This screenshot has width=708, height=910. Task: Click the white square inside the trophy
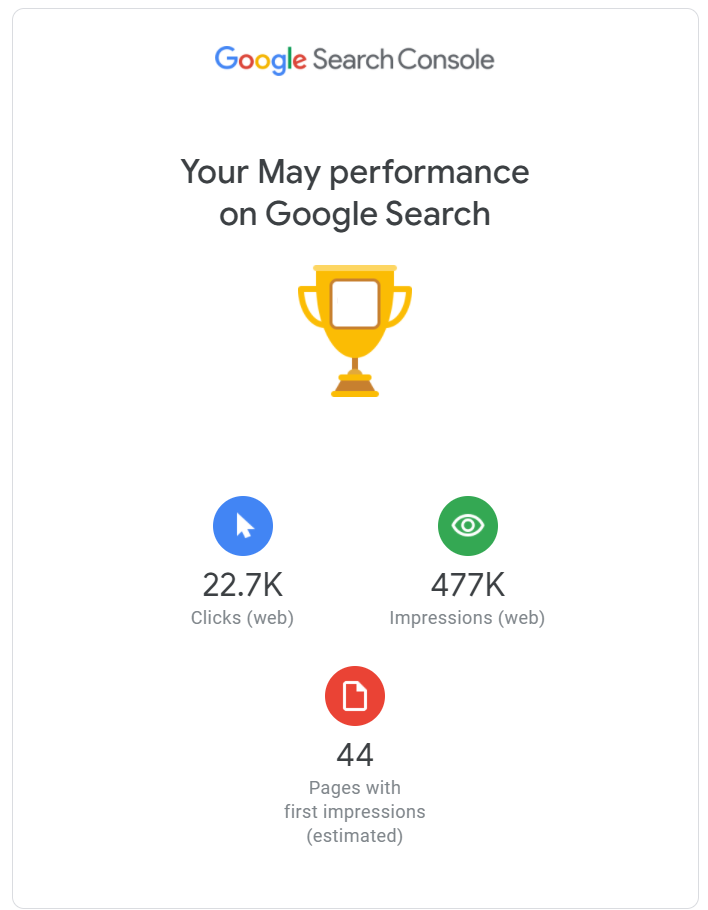pos(355,304)
